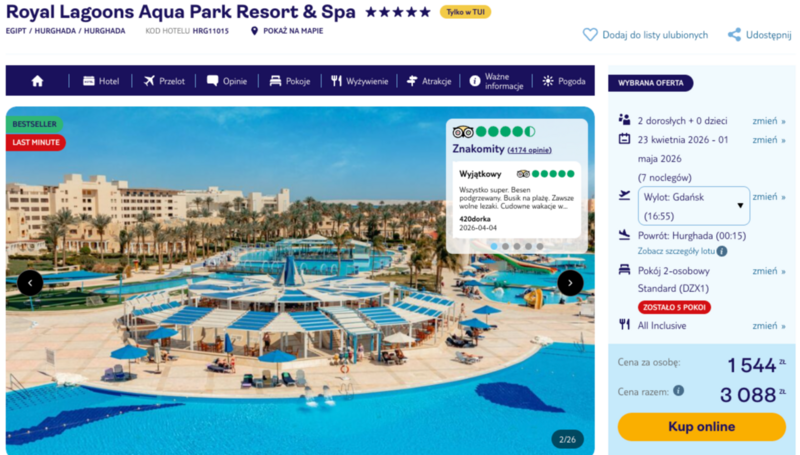Click the Udostępnij share icon
Image resolution: width=800 pixels, height=455 pixels.
tap(734, 35)
